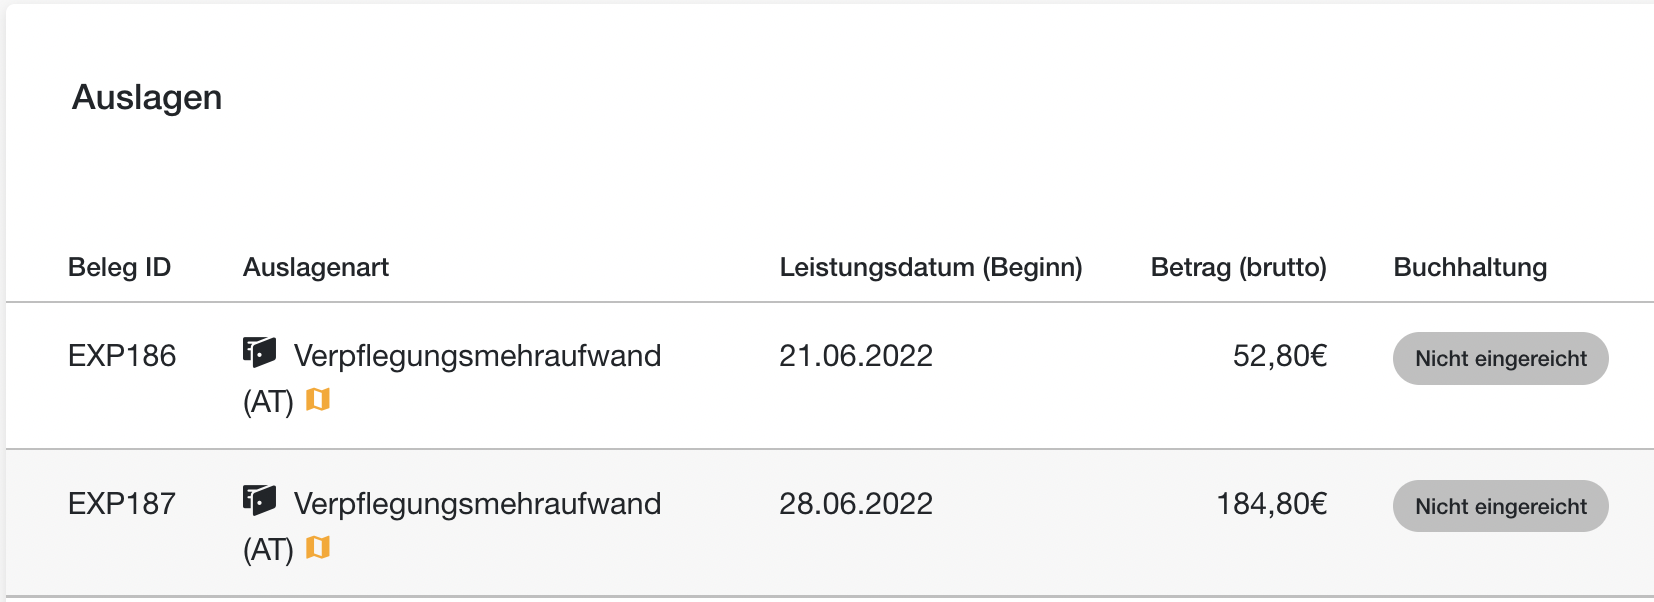Sort by Buchhaltung column header

tap(1470, 267)
